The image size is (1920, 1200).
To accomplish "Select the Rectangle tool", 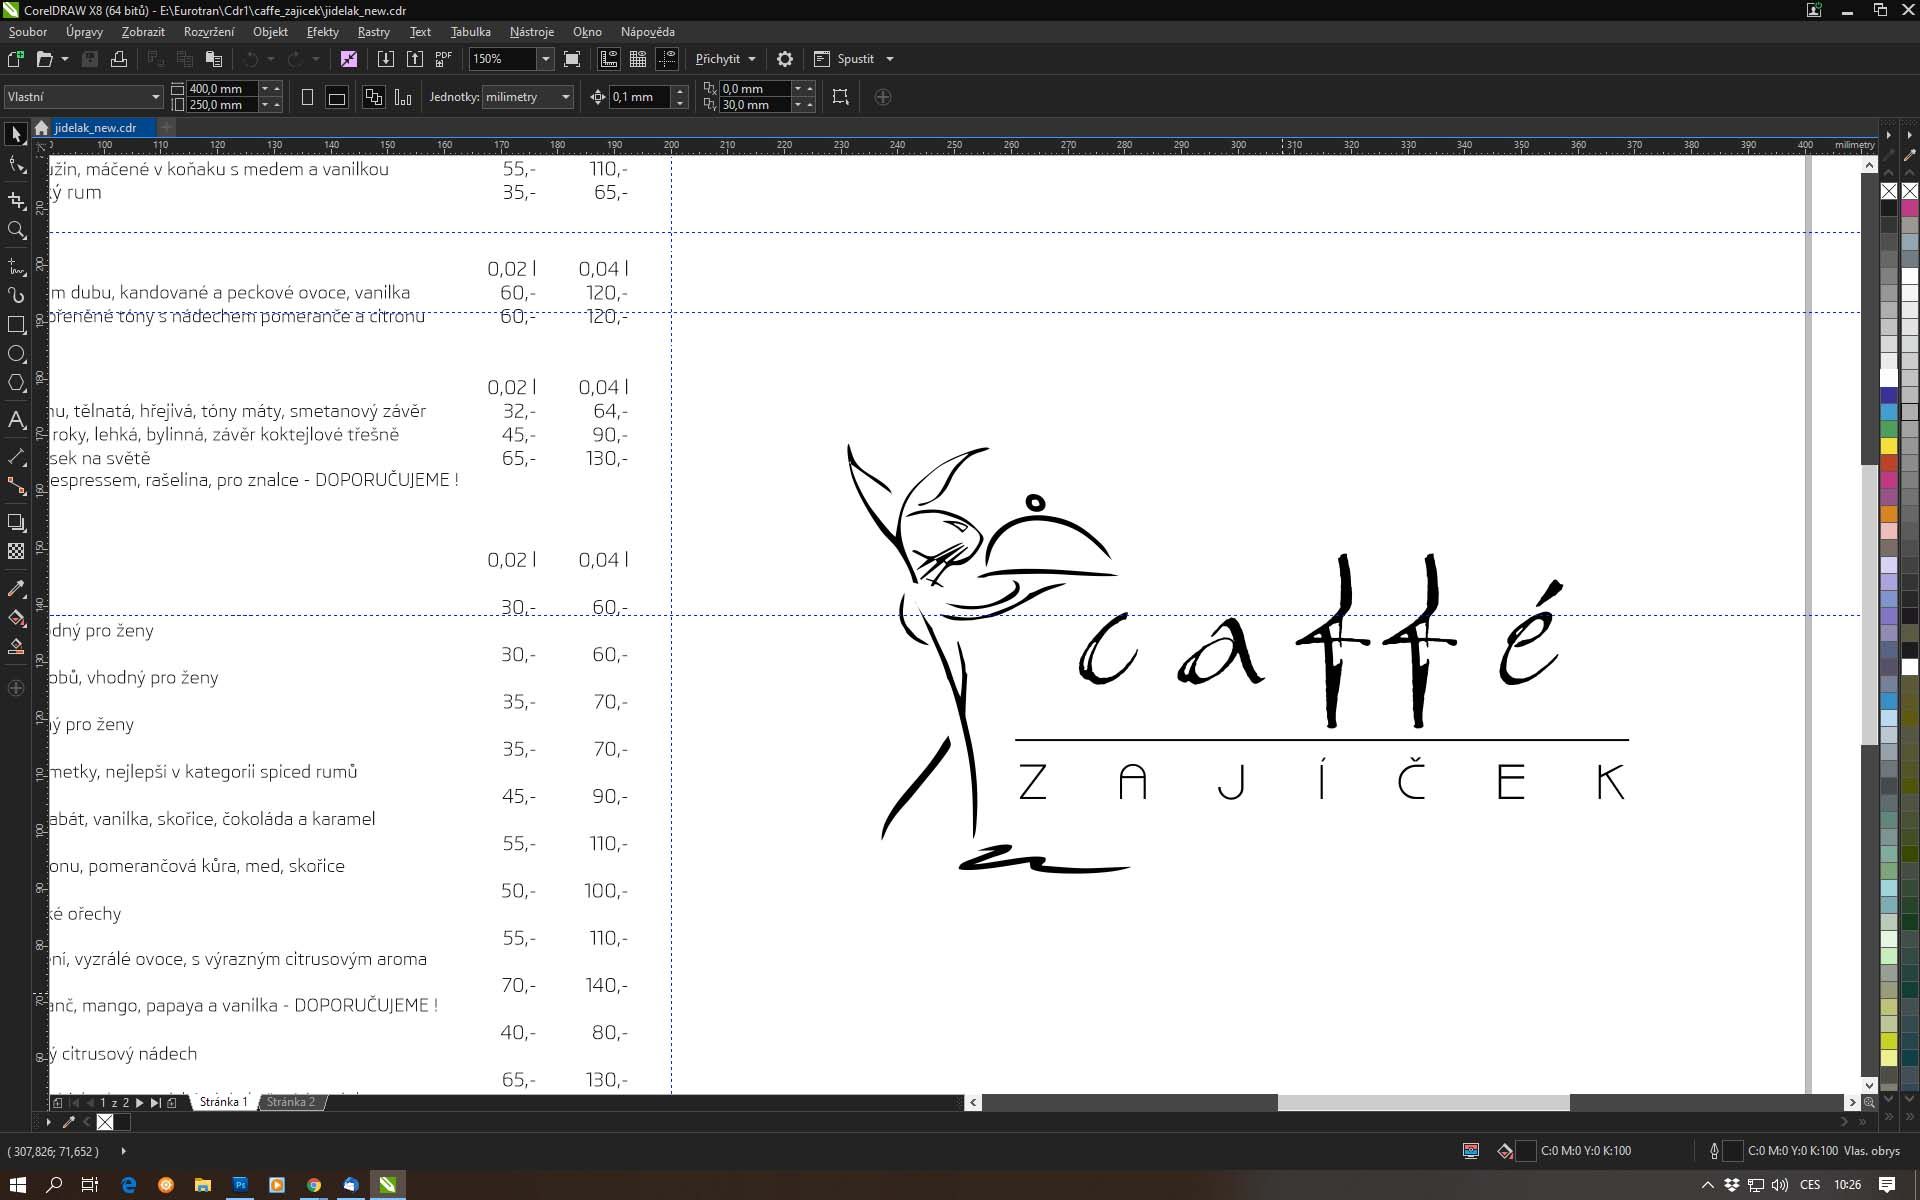I will click(x=16, y=325).
